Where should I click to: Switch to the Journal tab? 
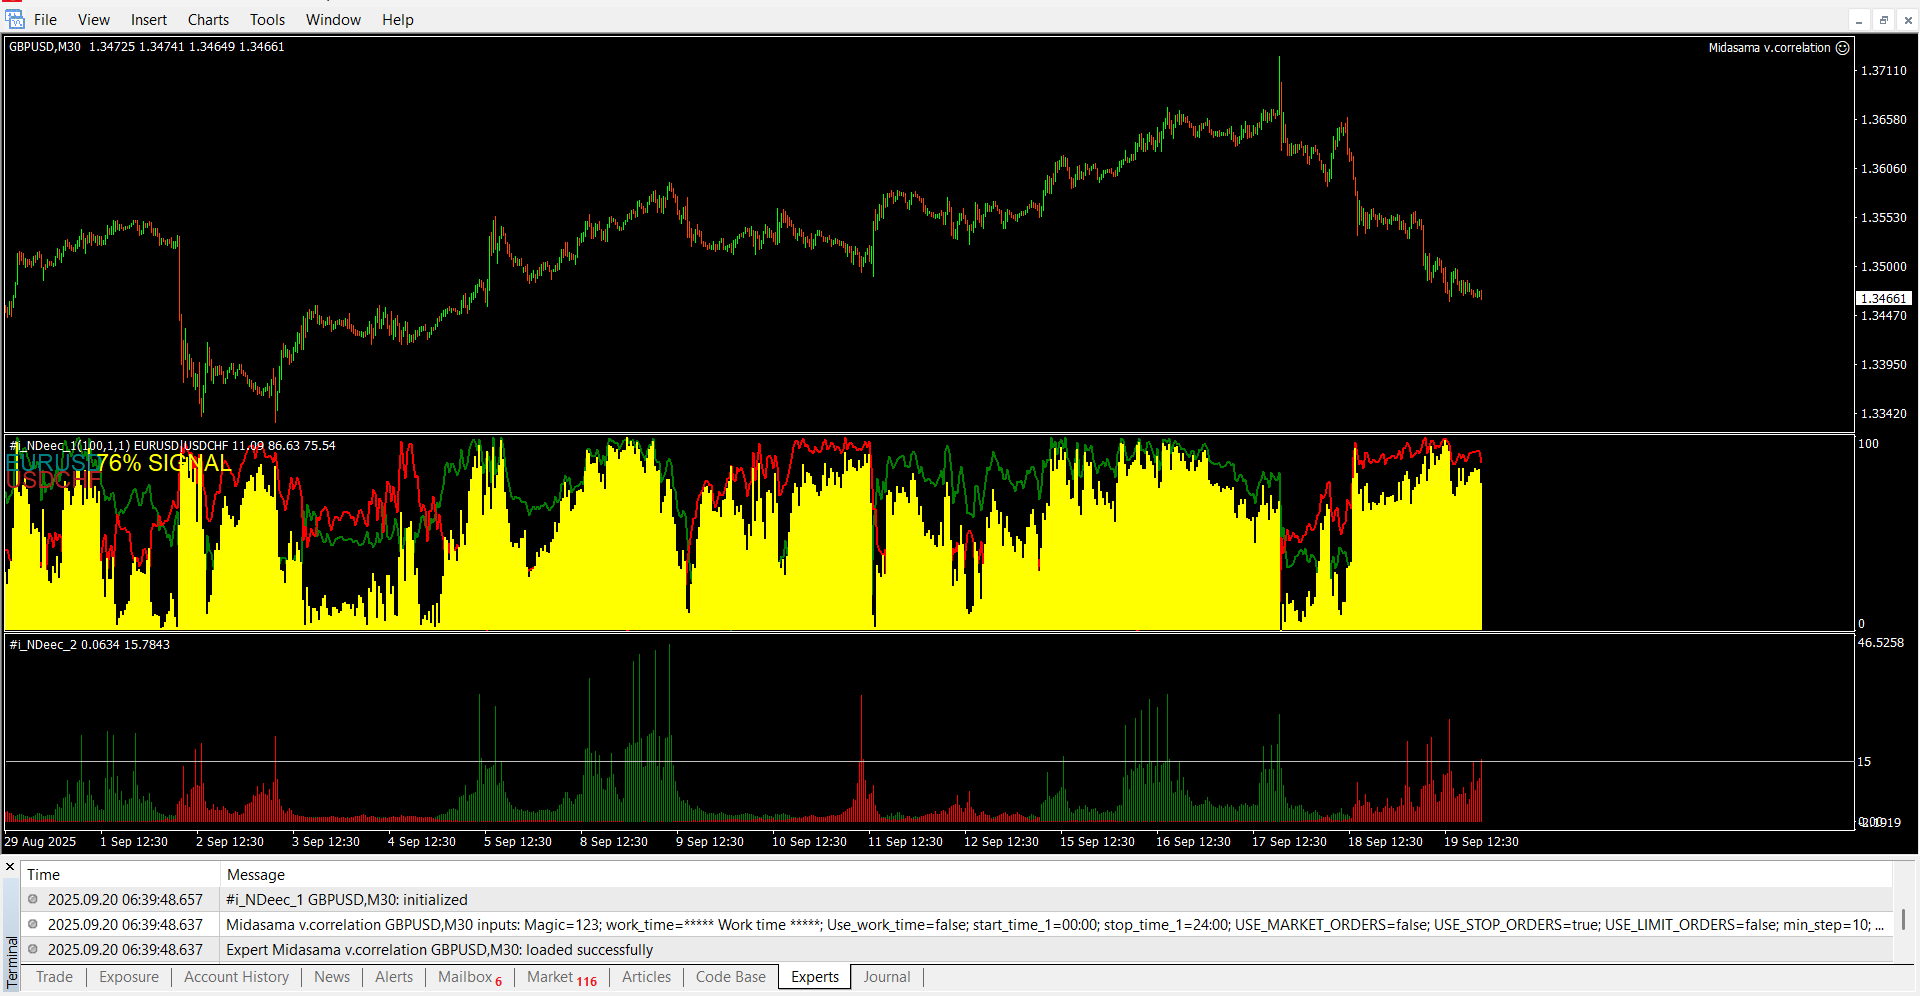(886, 977)
